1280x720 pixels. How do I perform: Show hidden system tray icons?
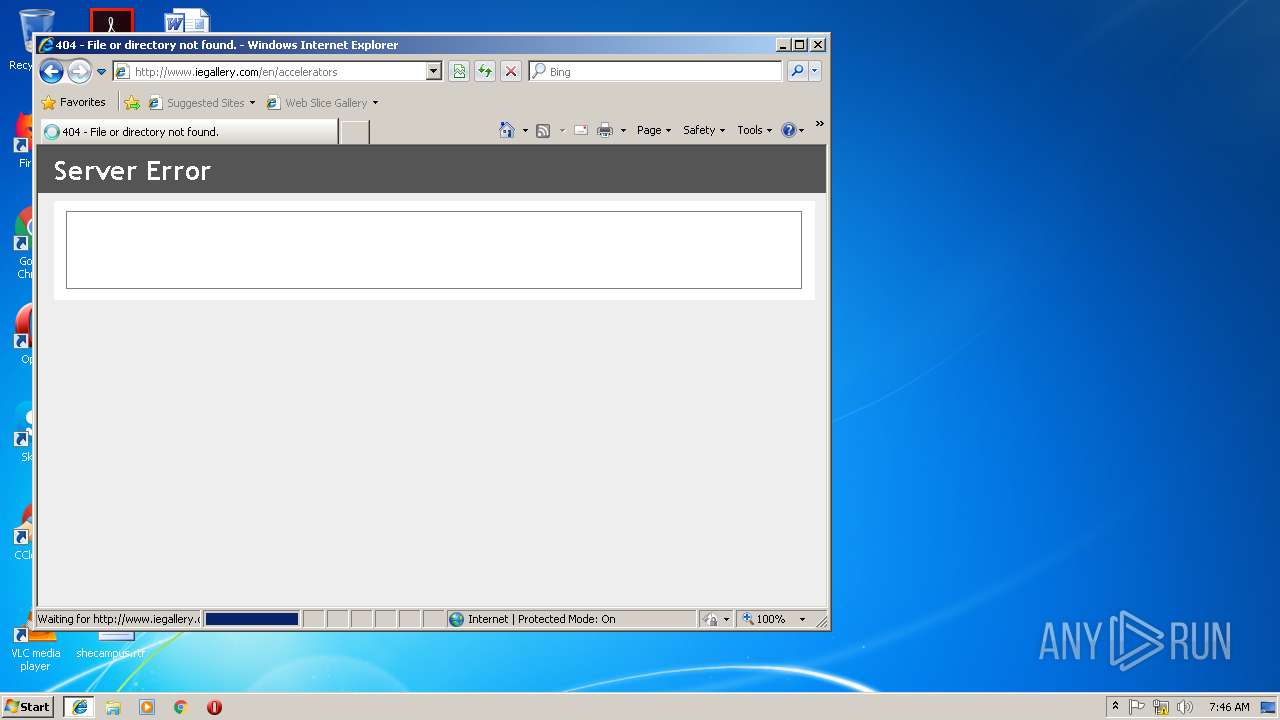[x=1115, y=706]
